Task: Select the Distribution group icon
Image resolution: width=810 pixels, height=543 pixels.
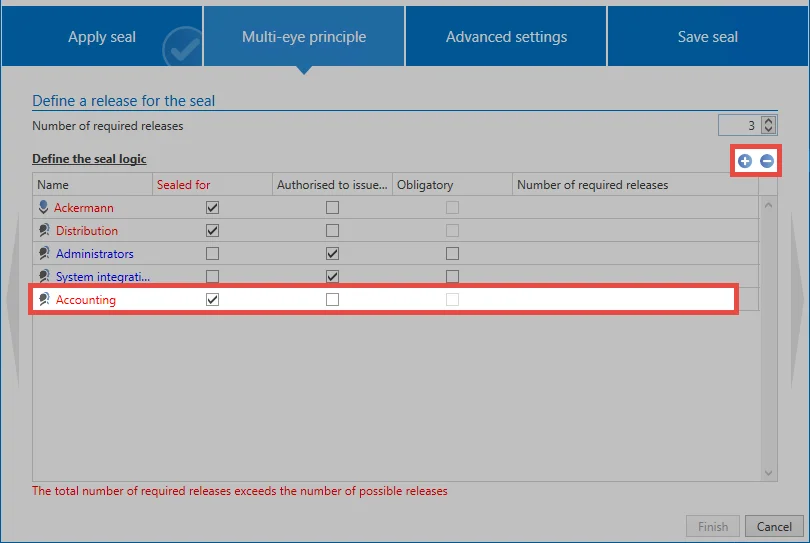Action: tap(44, 230)
